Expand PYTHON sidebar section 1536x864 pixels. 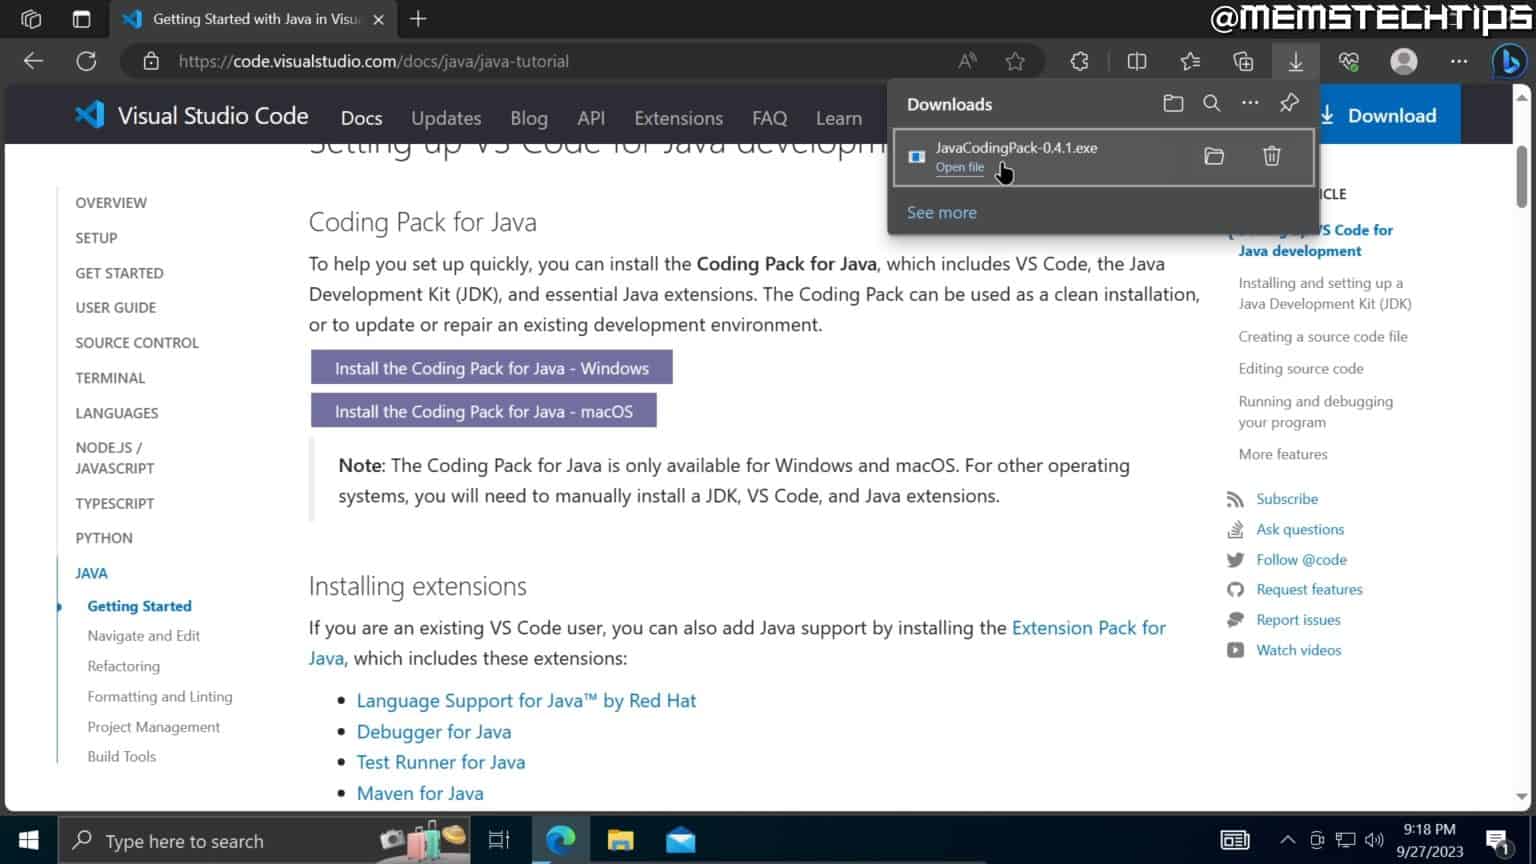[x=103, y=538]
